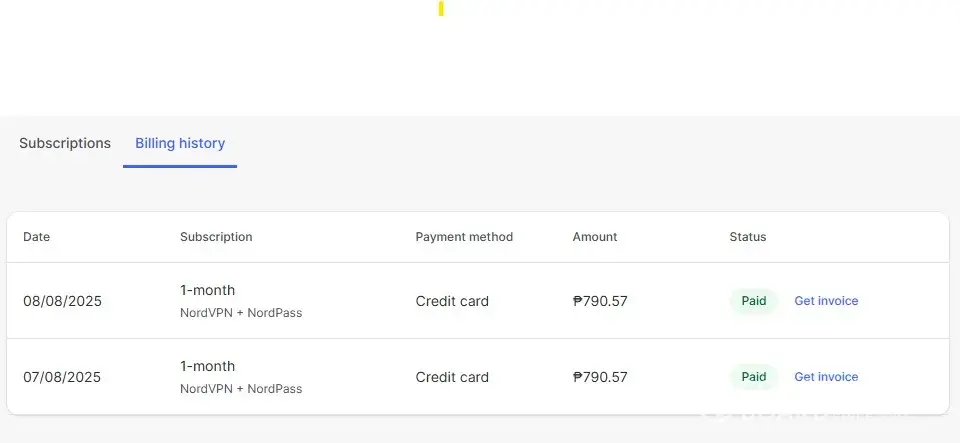The width and height of the screenshot is (960, 443).
Task: Click the Subscription column header
Action: click(x=216, y=237)
